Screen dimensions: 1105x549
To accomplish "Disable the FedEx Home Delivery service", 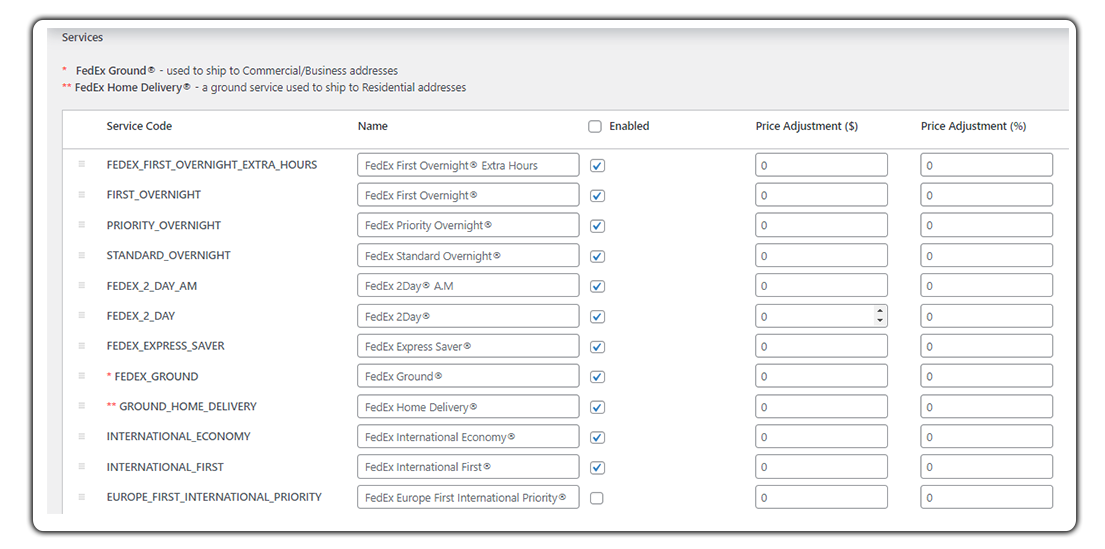I will (x=598, y=407).
